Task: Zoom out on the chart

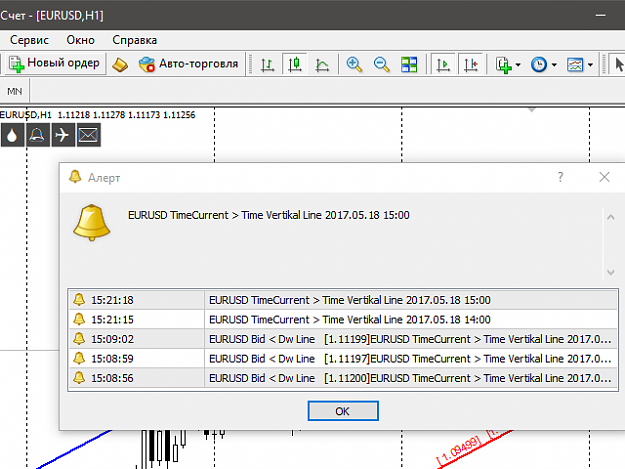Action: tap(381, 64)
